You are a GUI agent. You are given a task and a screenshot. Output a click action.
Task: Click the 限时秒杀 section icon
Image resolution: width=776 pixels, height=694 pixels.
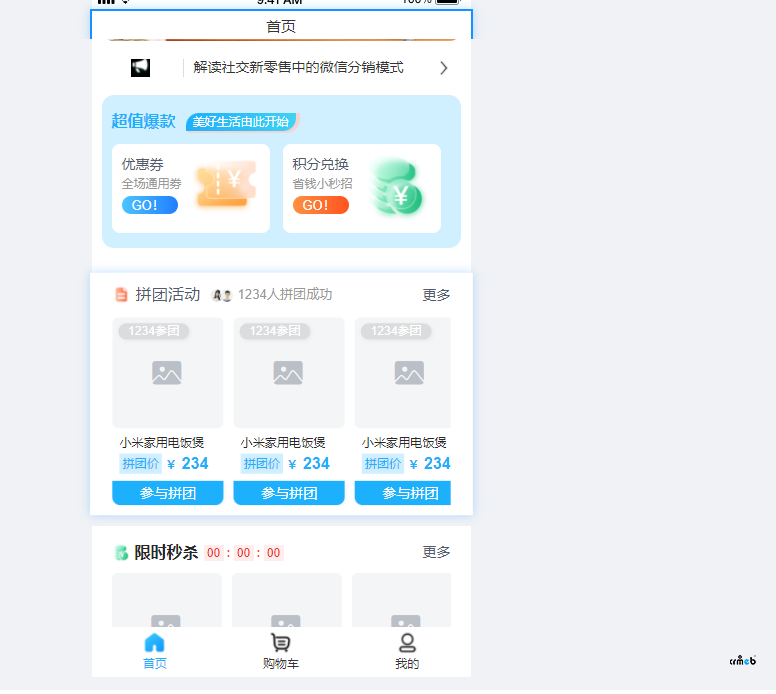(x=121, y=553)
